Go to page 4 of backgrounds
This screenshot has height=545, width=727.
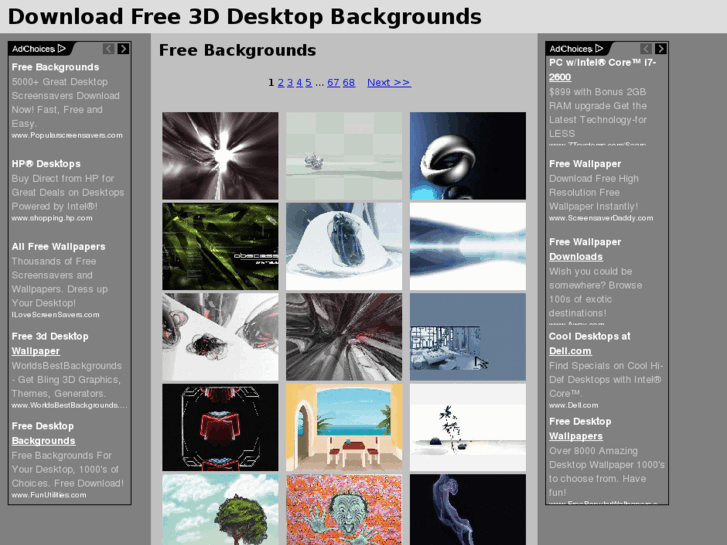coord(299,83)
